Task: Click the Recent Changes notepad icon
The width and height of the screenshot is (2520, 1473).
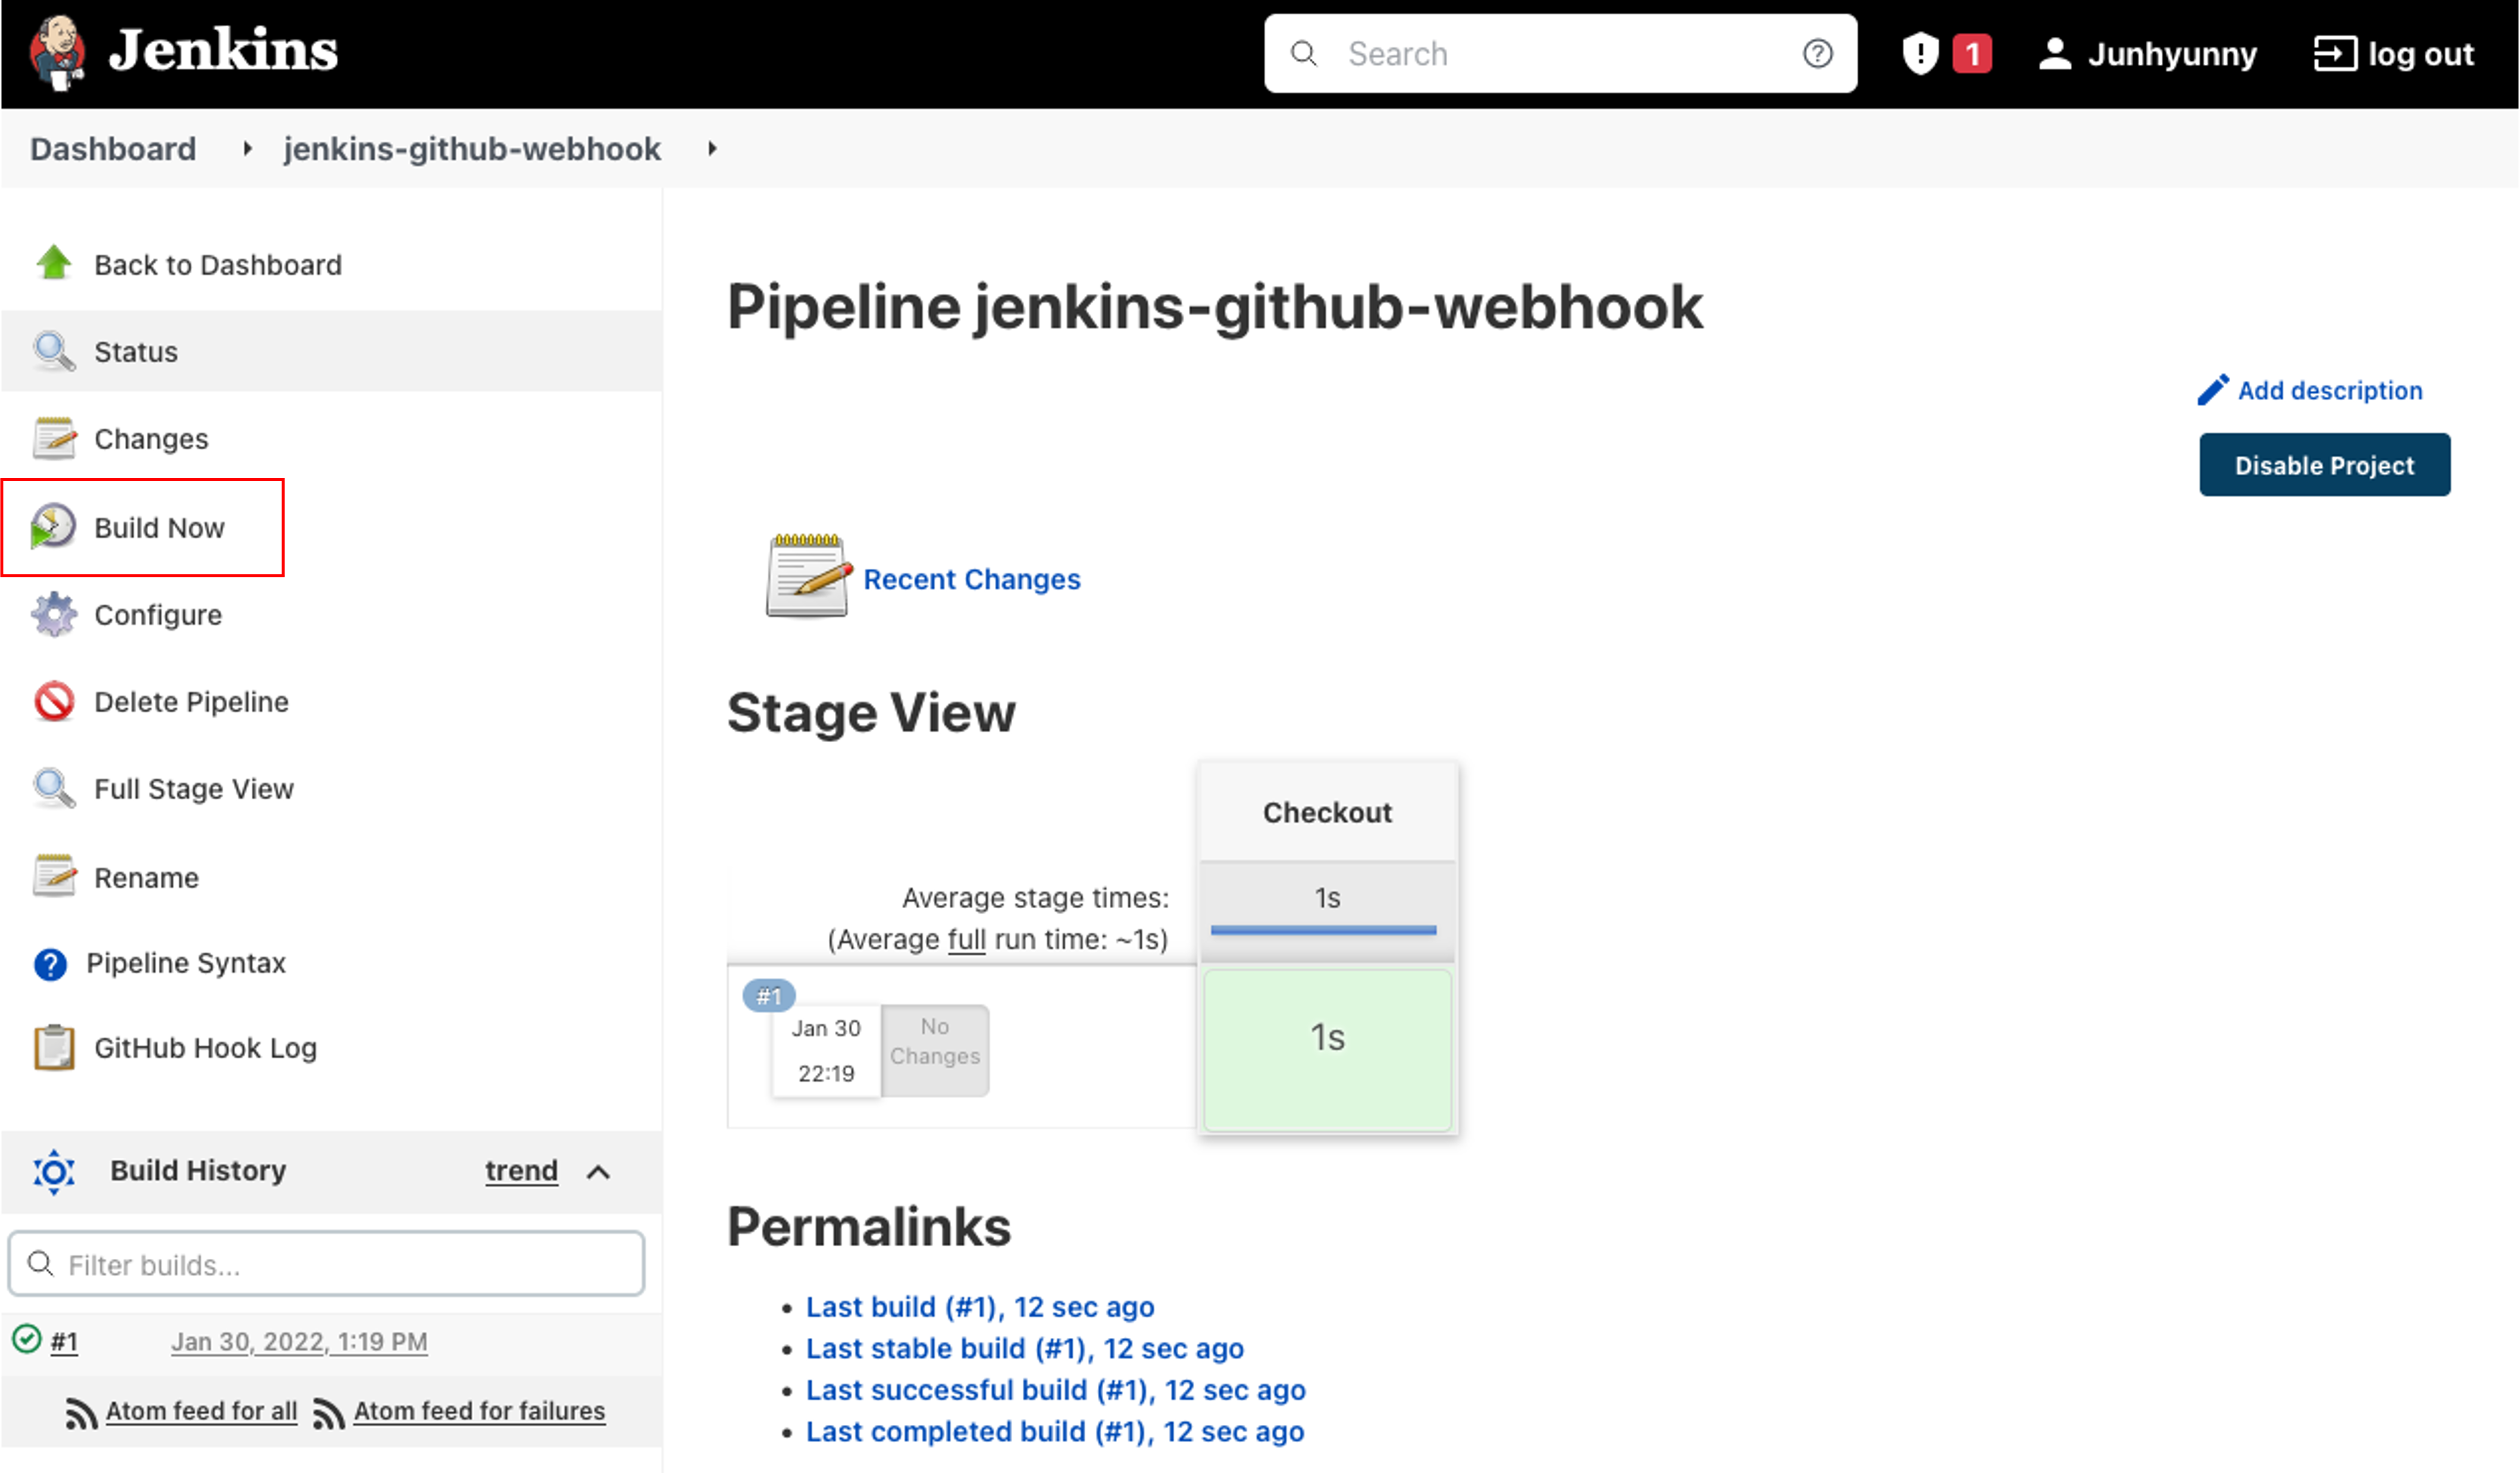Action: 807,577
